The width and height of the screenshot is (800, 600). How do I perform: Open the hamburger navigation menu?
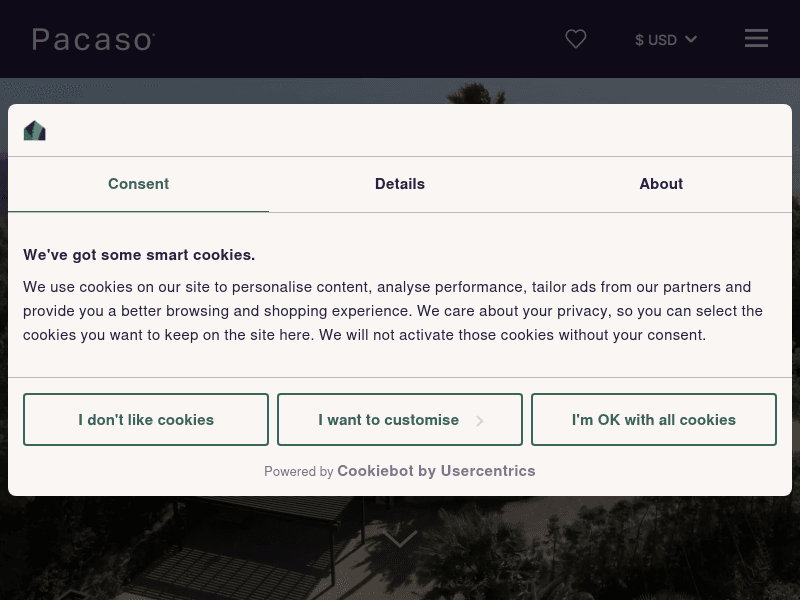point(756,39)
